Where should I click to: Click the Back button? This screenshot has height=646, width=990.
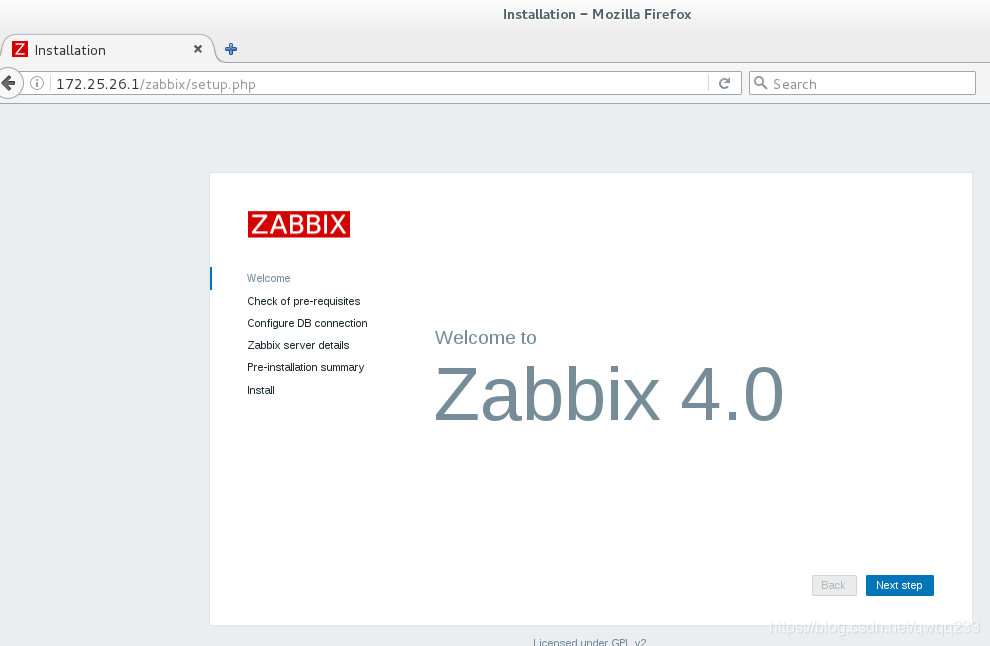point(834,585)
